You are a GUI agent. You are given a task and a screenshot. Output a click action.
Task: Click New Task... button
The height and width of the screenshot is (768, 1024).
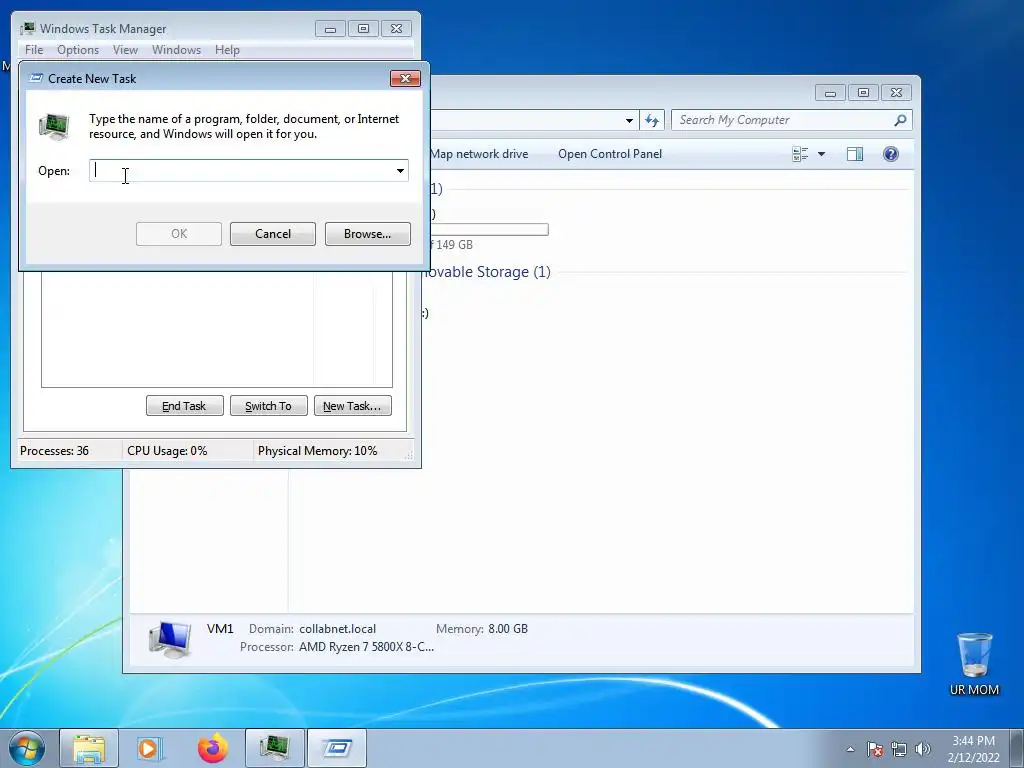pyautogui.click(x=353, y=406)
